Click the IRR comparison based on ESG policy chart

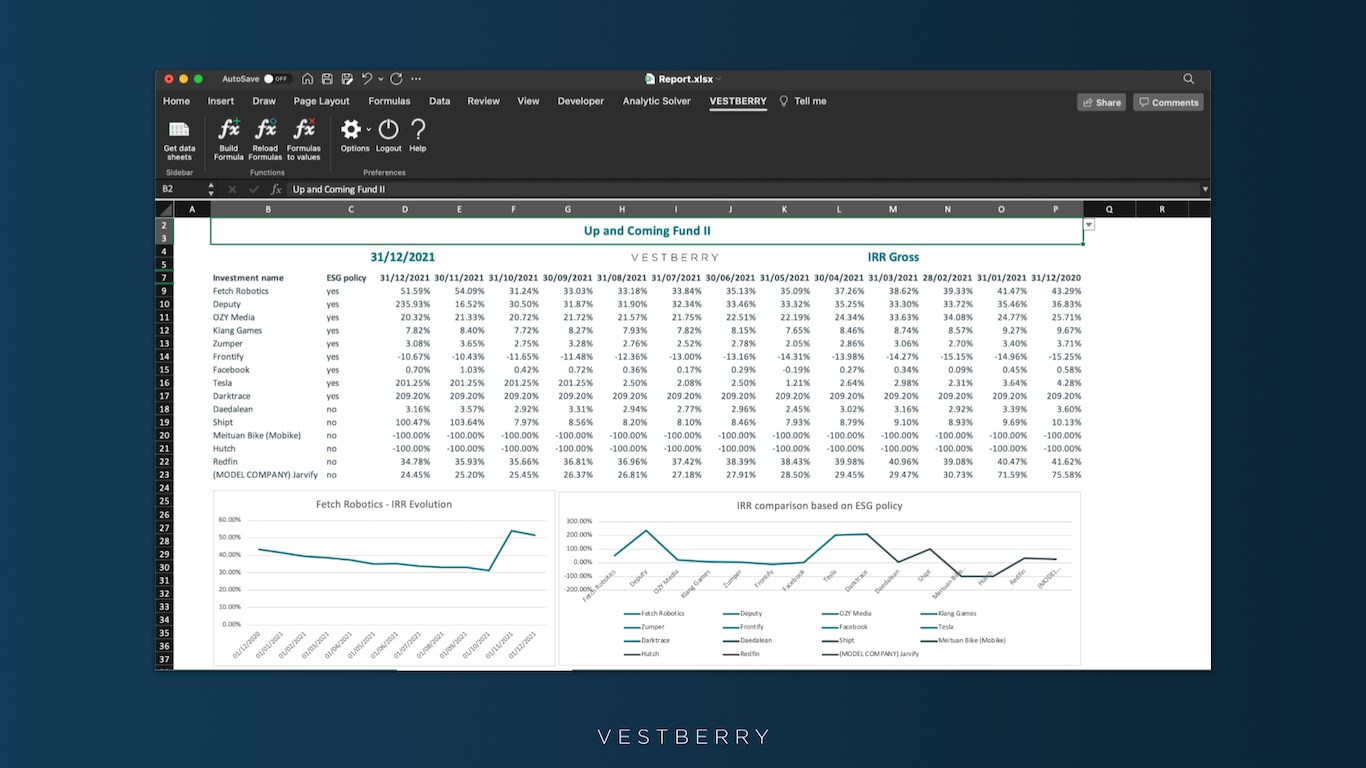819,577
